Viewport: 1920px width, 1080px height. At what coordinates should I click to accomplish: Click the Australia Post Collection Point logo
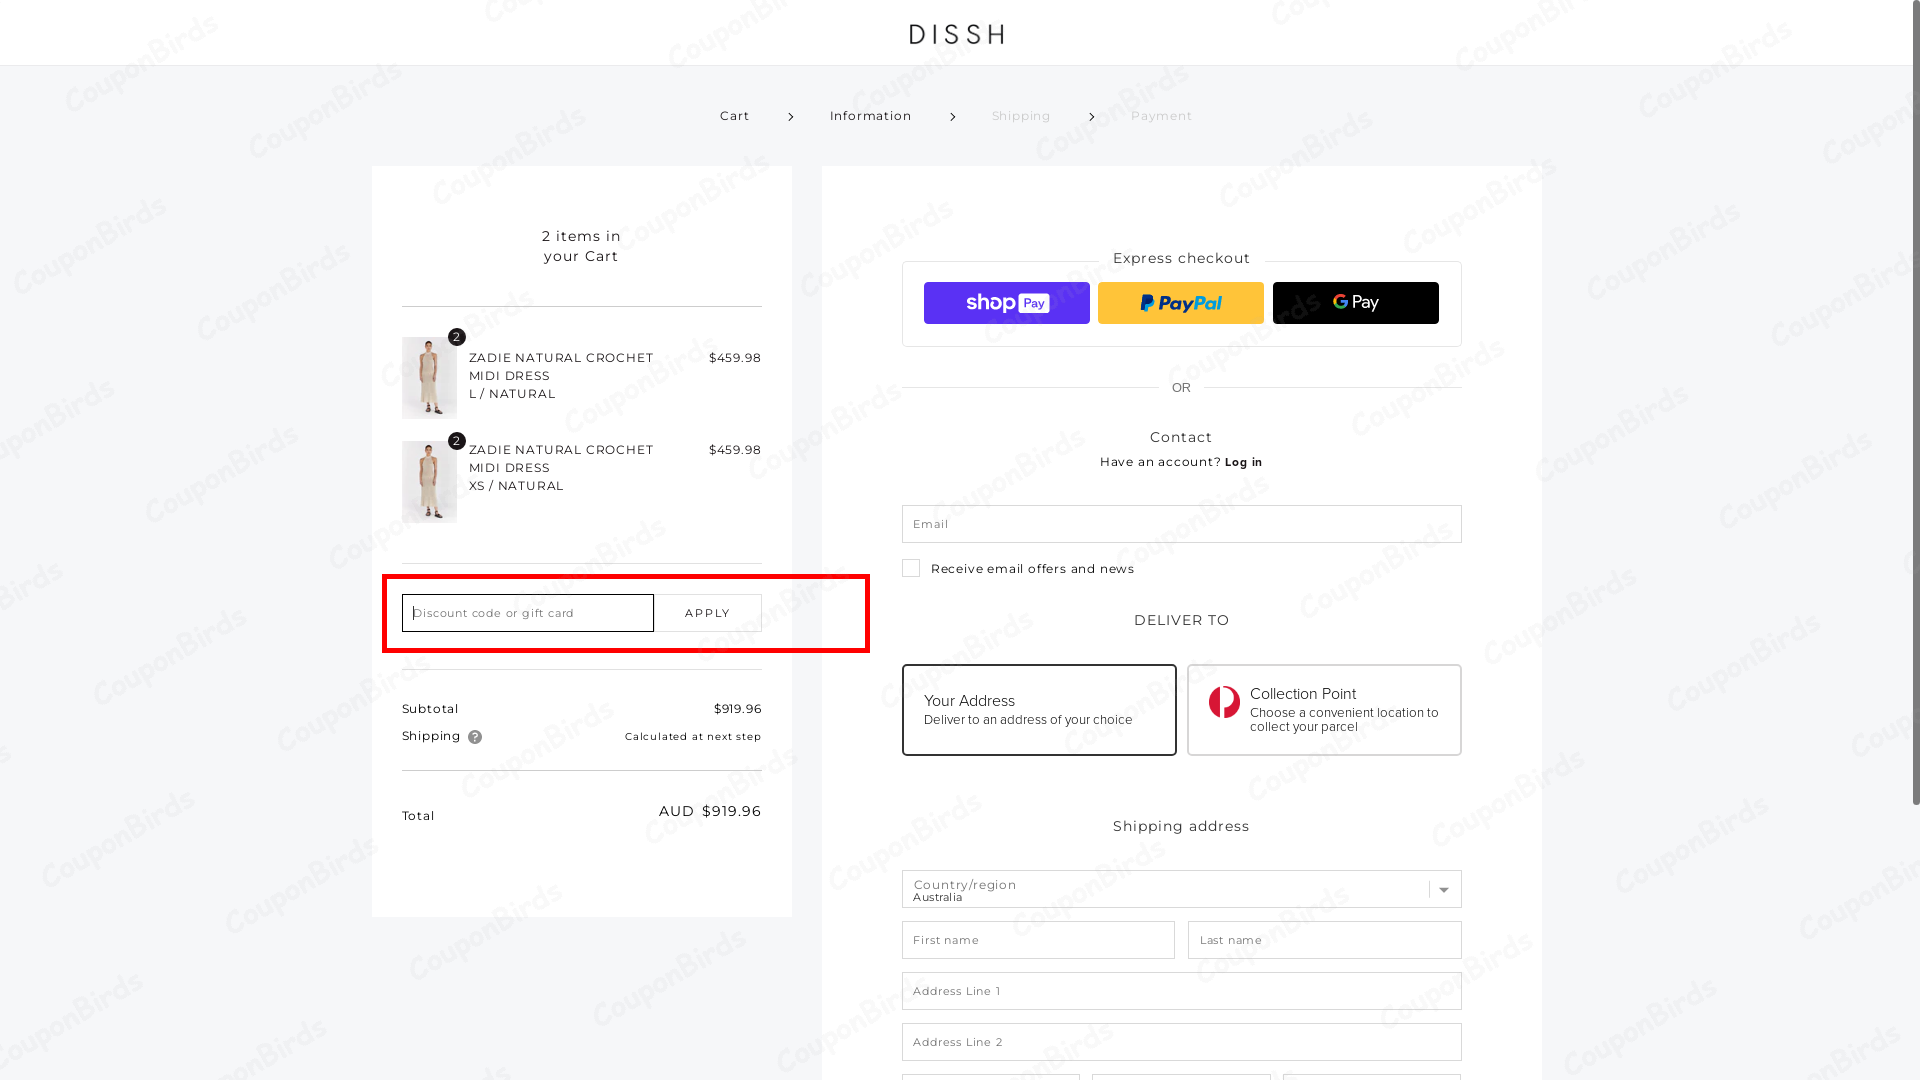point(1226,703)
